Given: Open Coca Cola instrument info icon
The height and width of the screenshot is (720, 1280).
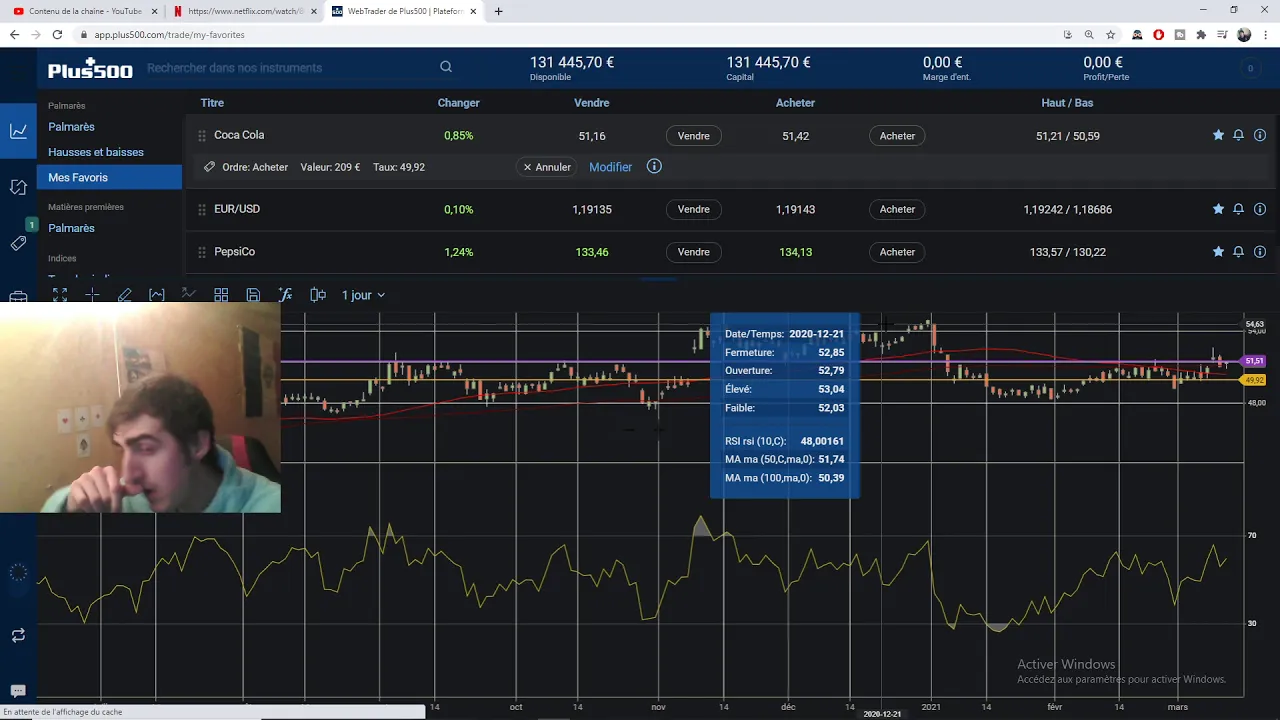Looking at the screenshot, I should tap(1260, 135).
